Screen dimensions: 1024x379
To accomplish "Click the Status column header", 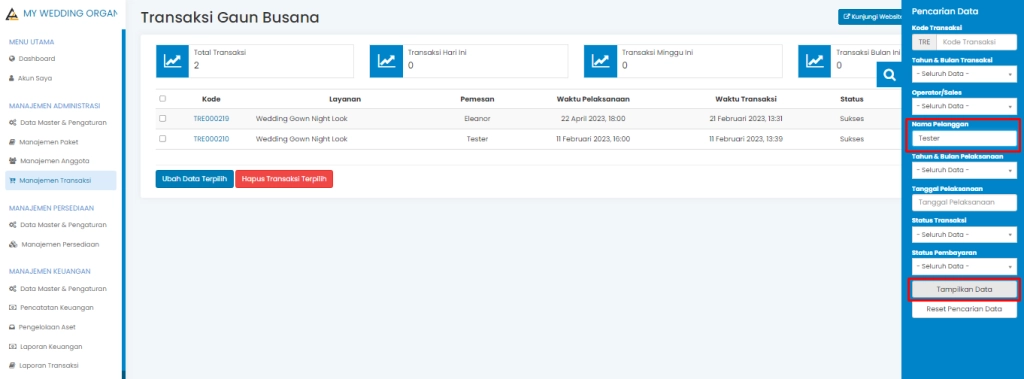I will [852, 99].
